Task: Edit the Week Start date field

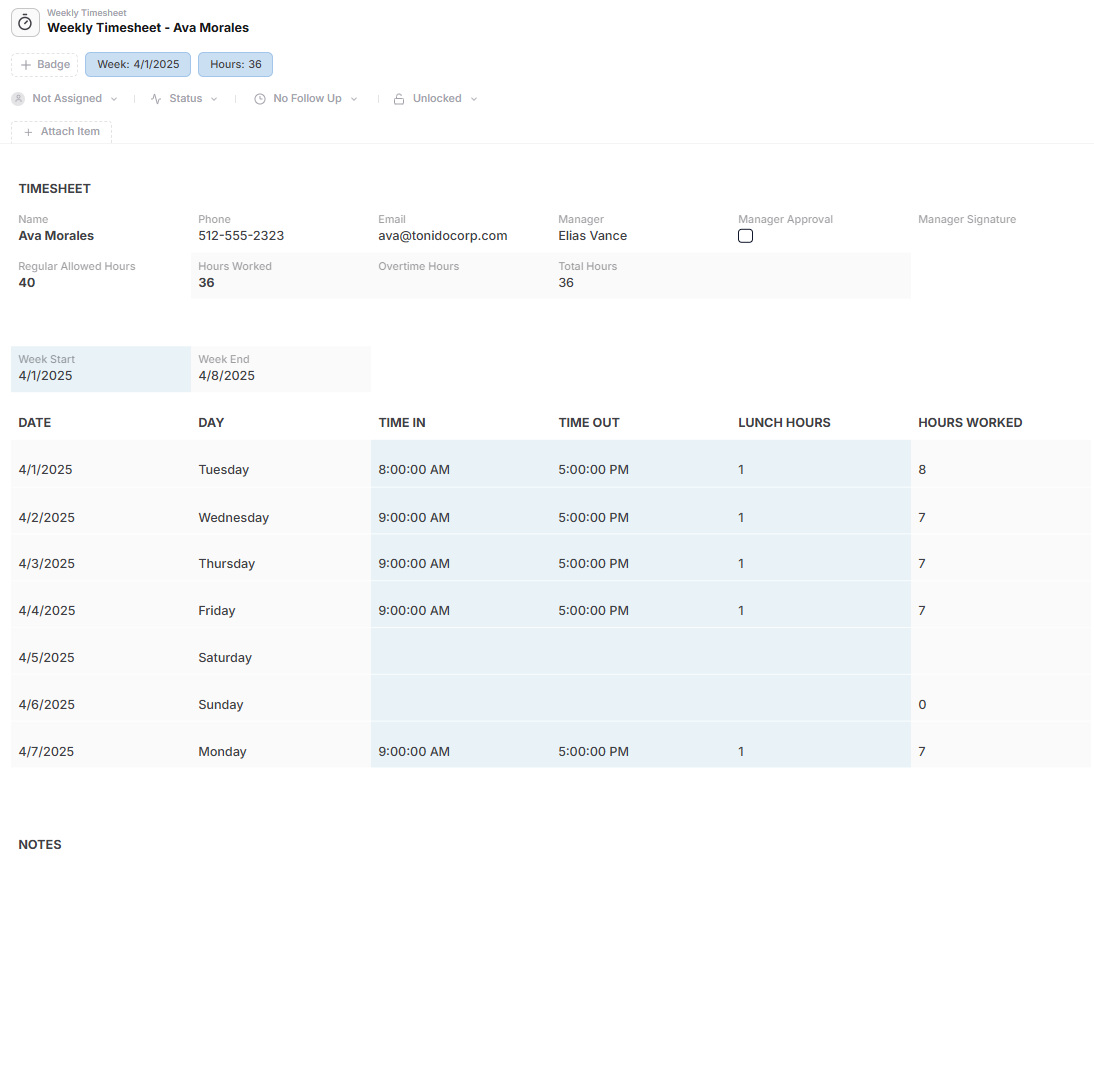Action: pyautogui.click(x=101, y=368)
